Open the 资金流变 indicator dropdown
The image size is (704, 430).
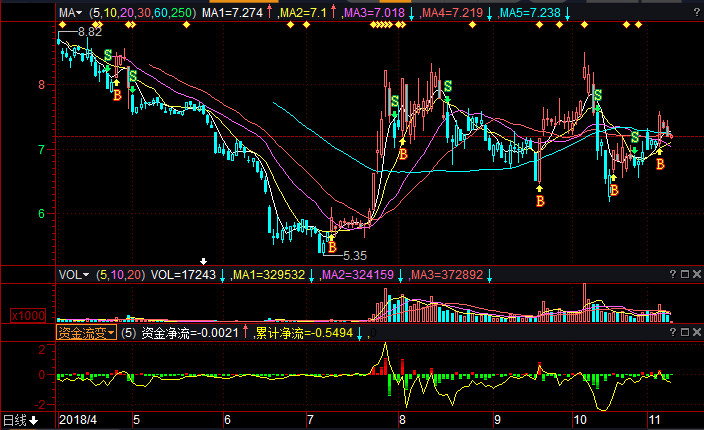(x=86, y=332)
